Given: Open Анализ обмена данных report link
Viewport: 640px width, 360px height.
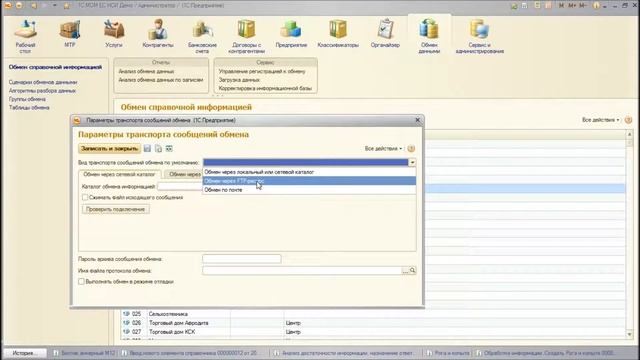Looking at the screenshot, I should (x=146, y=71).
